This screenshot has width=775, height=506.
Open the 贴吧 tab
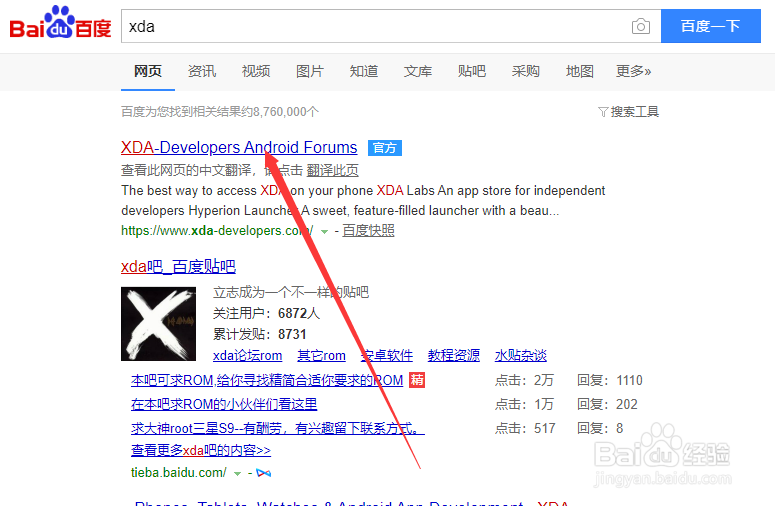(472, 72)
